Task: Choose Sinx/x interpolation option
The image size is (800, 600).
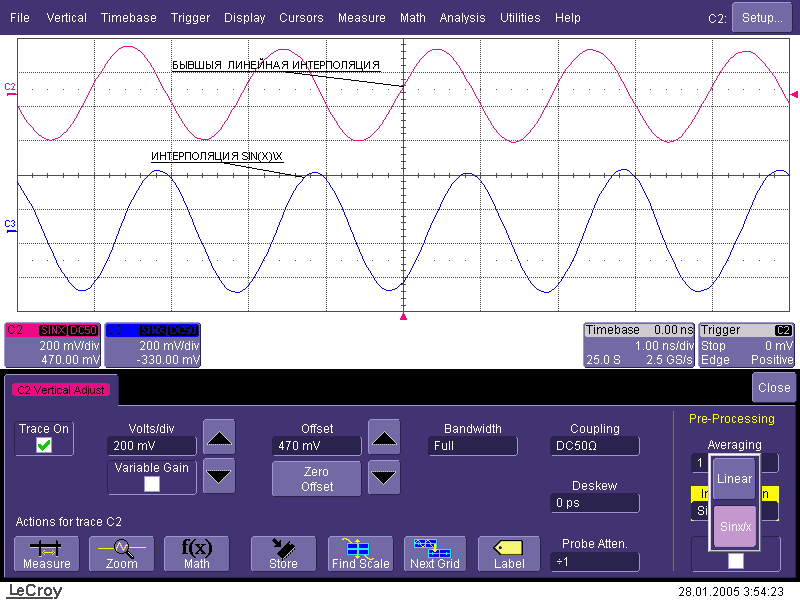Action: click(734, 526)
